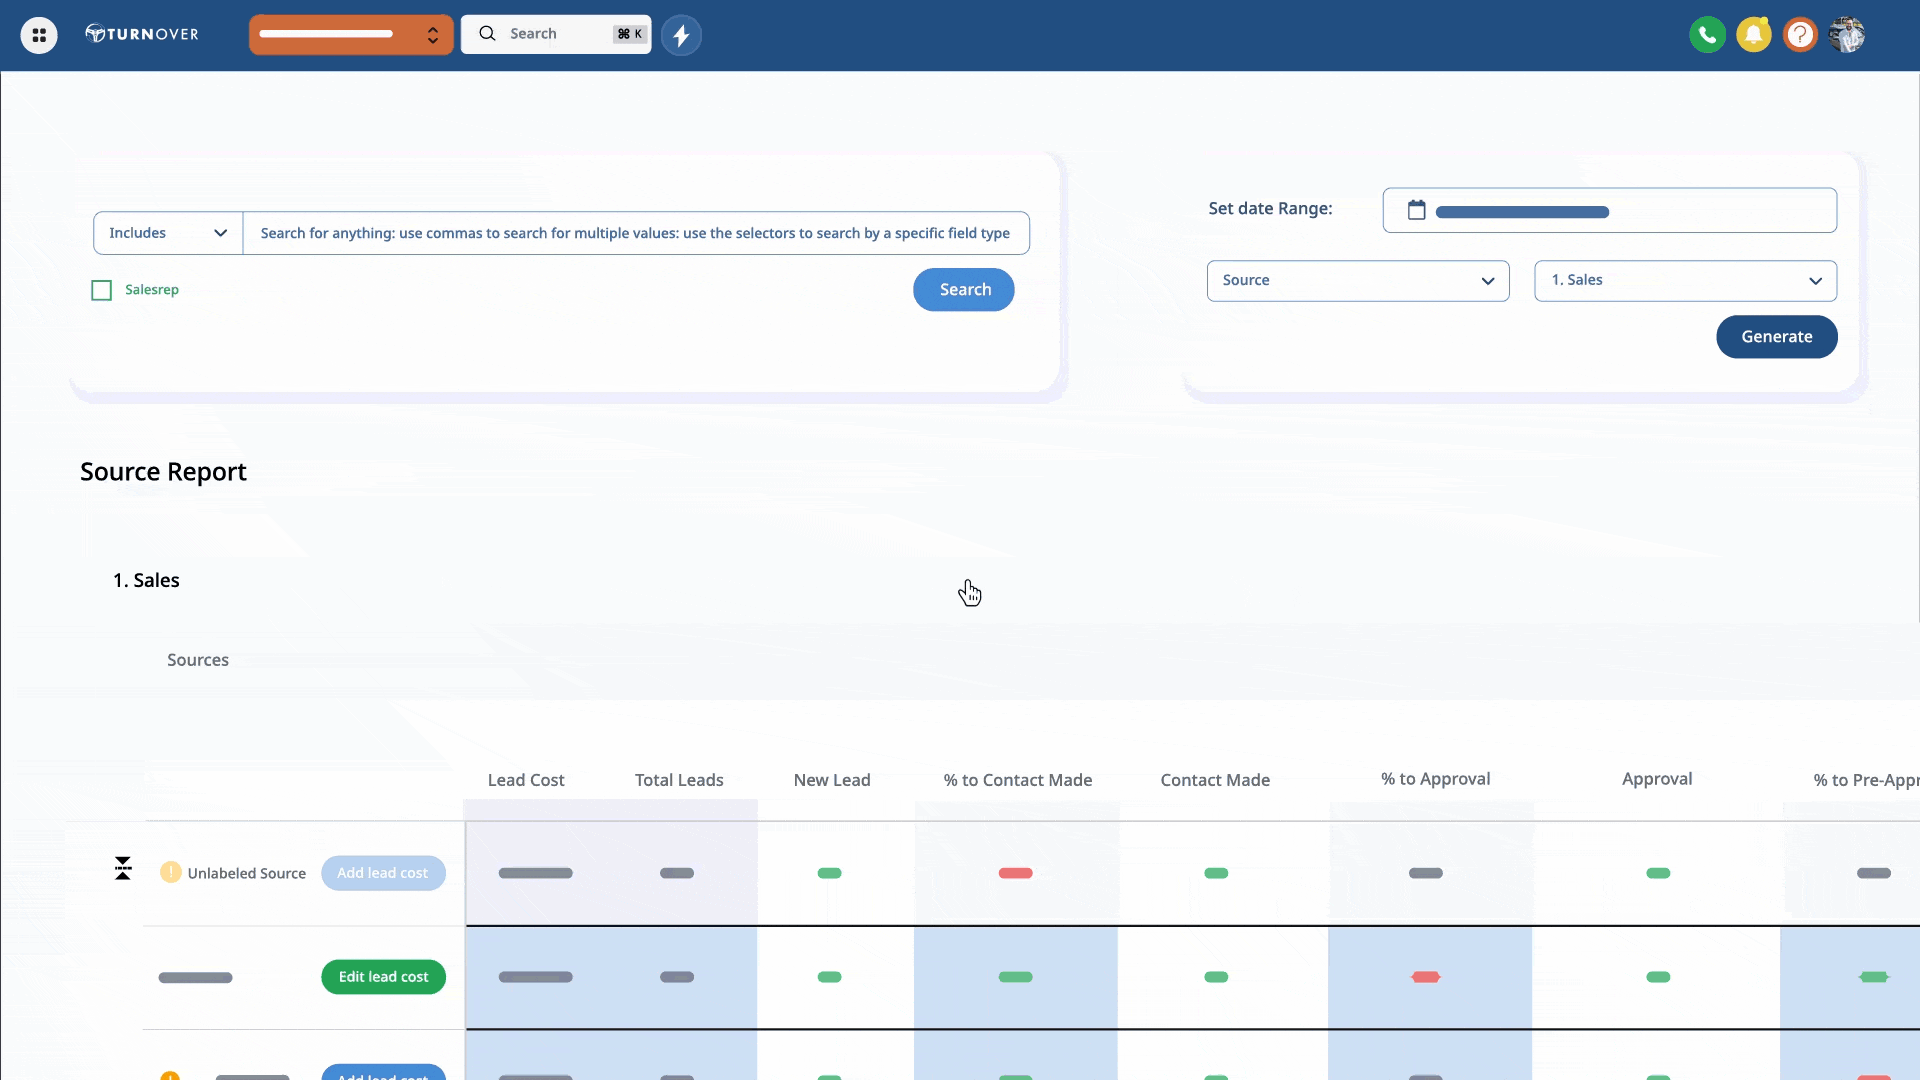The image size is (1920, 1080).
Task: Open the user profile avatar
Action: 1846,35
